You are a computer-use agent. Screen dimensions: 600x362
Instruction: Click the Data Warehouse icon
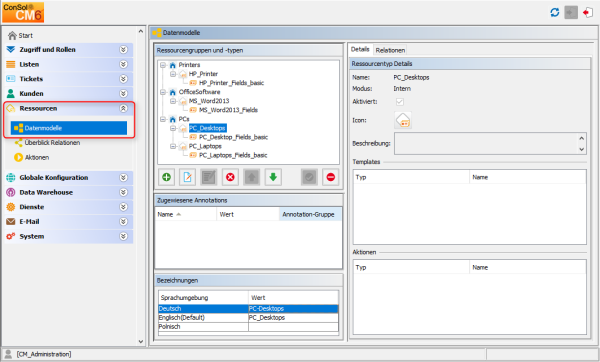point(11,192)
